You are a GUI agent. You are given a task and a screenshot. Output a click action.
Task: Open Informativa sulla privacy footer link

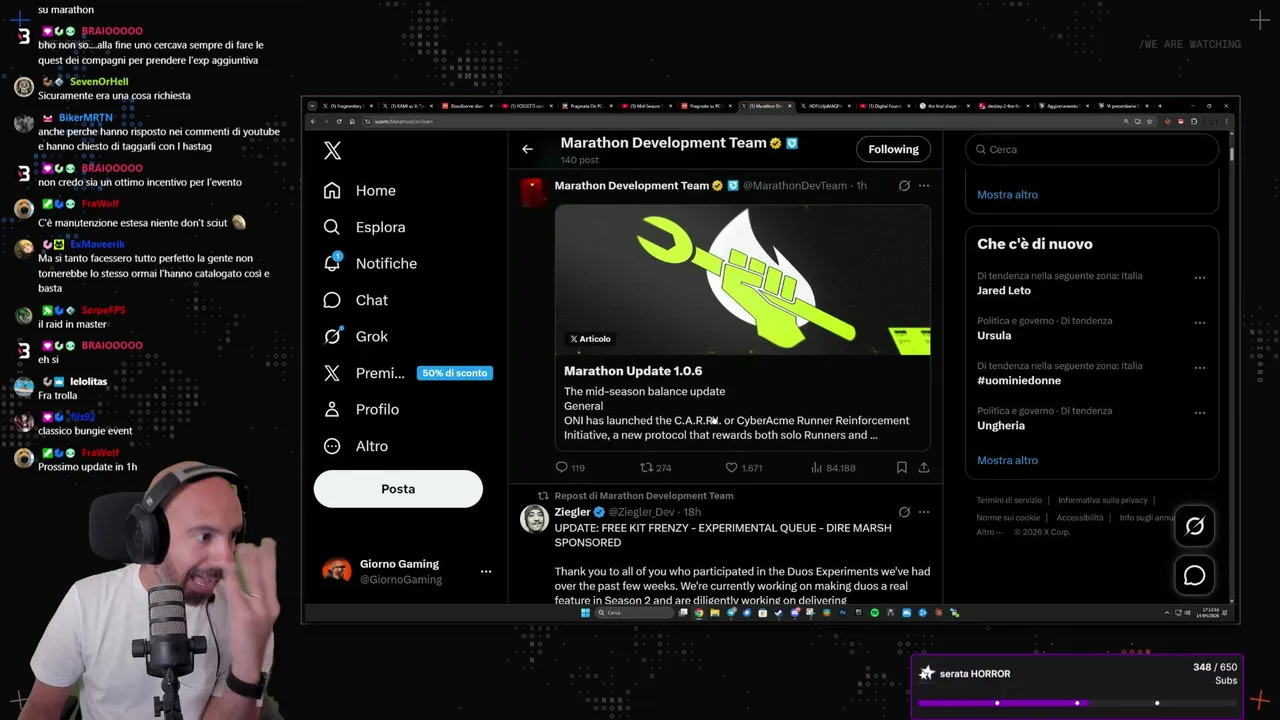click(x=1103, y=500)
